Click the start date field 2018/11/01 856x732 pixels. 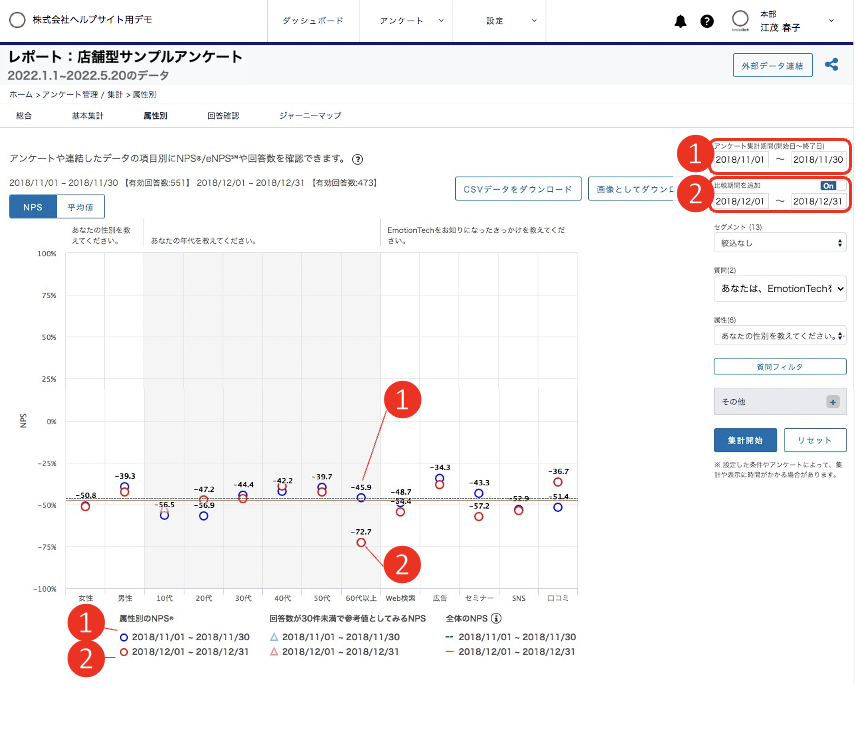(x=740, y=160)
